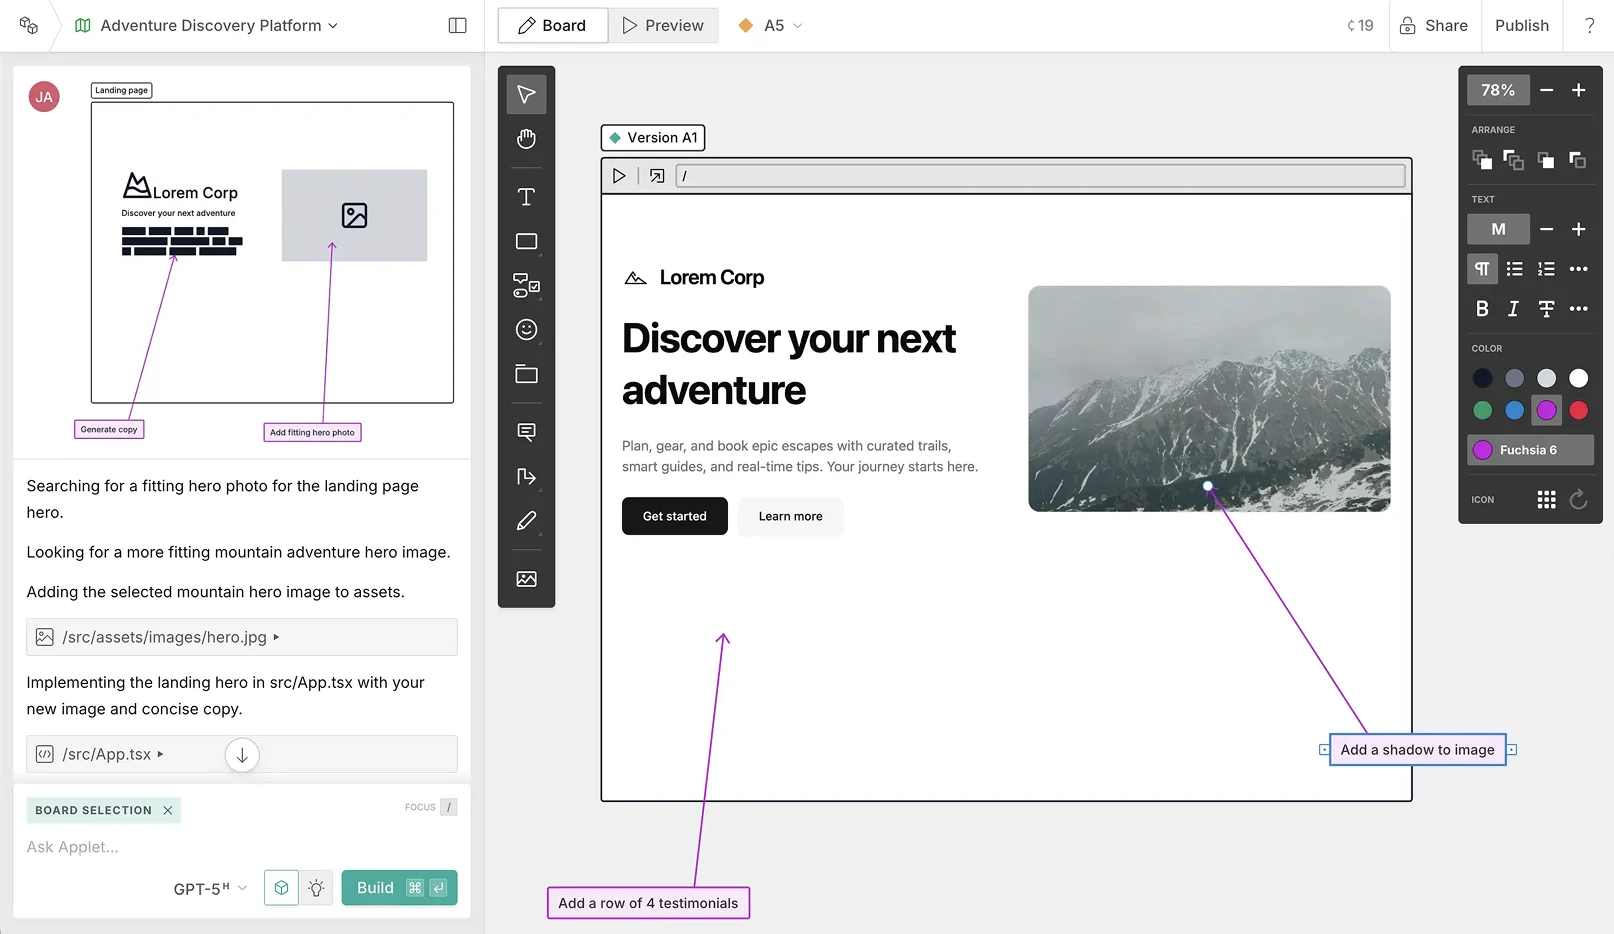Open the GPT-5 model selector
The width and height of the screenshot is (1614, 934).
210,889
